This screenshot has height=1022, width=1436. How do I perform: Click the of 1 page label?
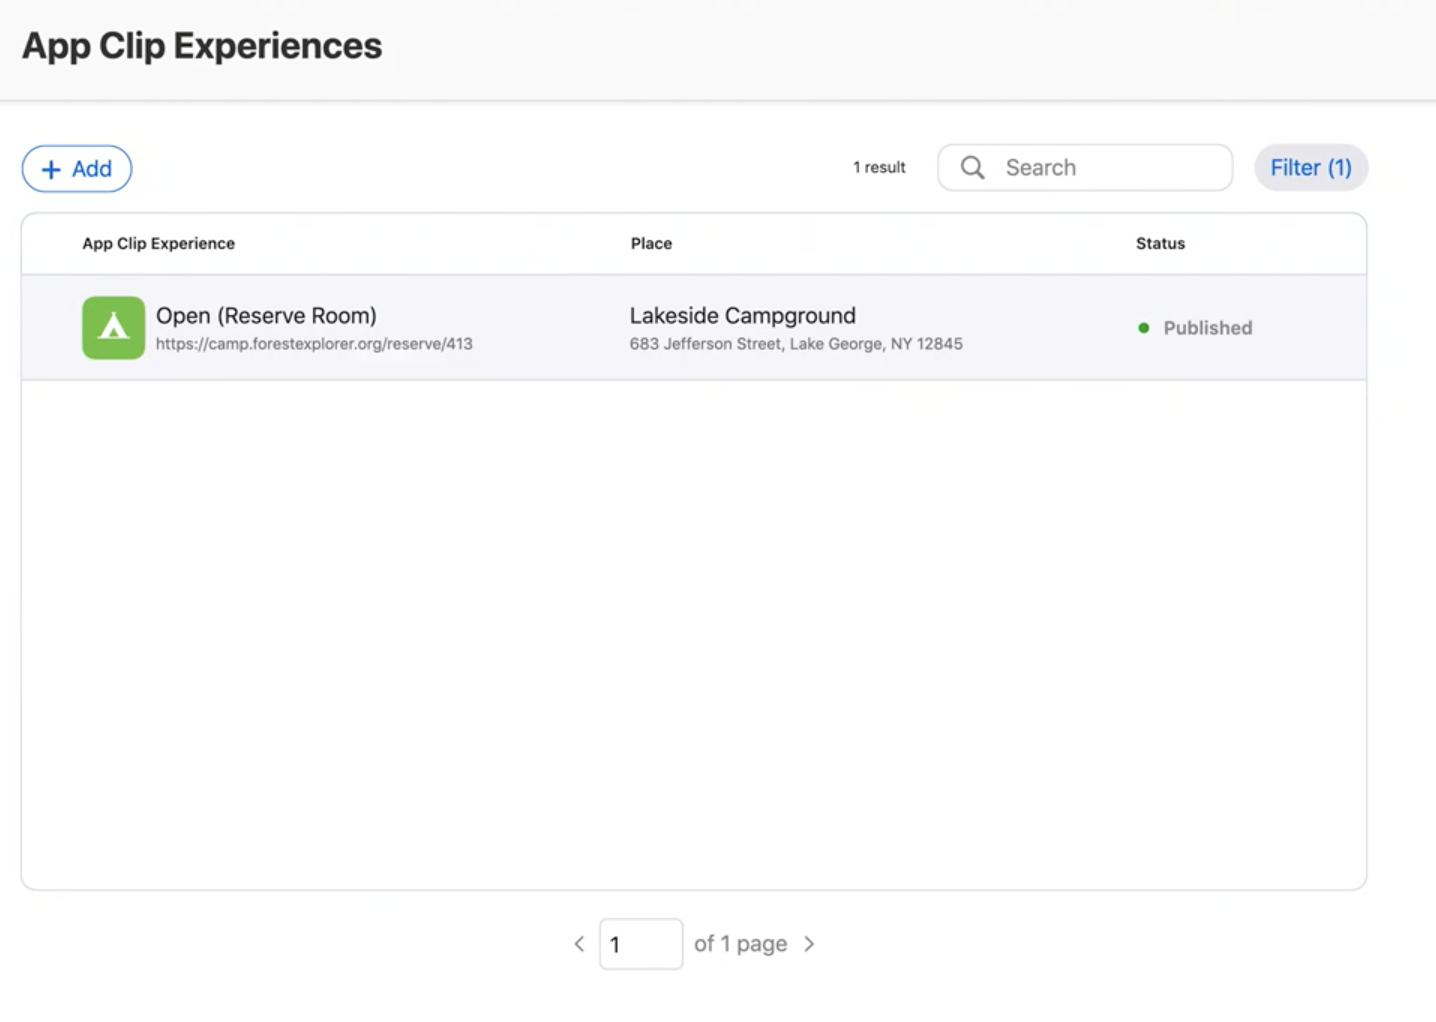[741, 944]
